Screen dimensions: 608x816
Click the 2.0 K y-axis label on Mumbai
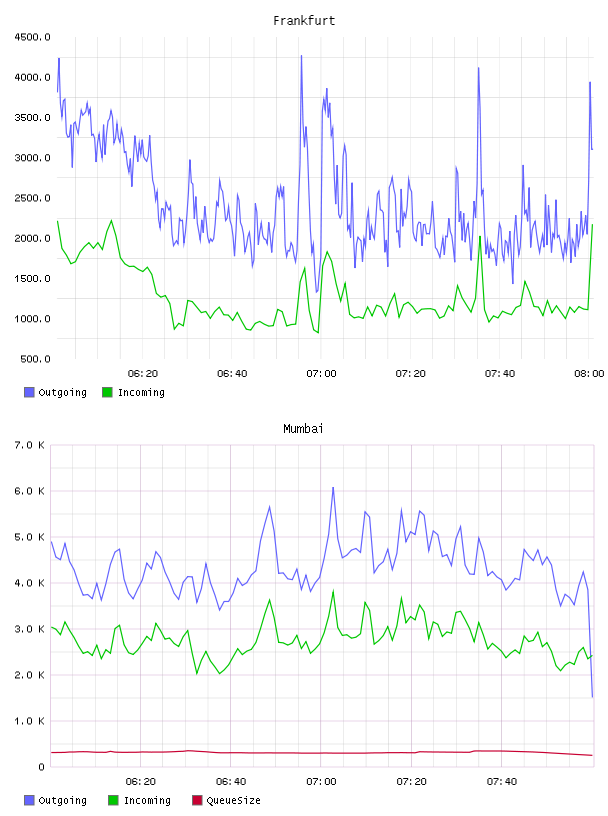[29, 675]
